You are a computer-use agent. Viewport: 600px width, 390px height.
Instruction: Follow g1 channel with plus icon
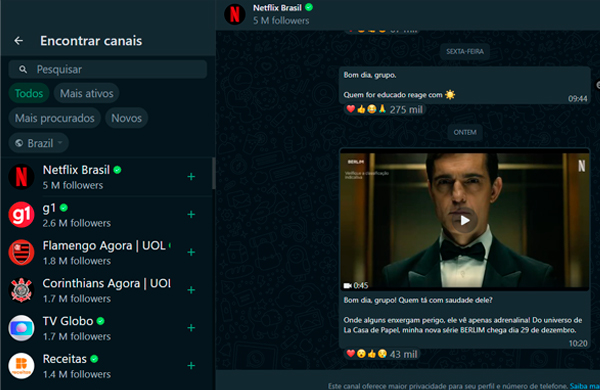pyautogui.click(x=191, y=214)
